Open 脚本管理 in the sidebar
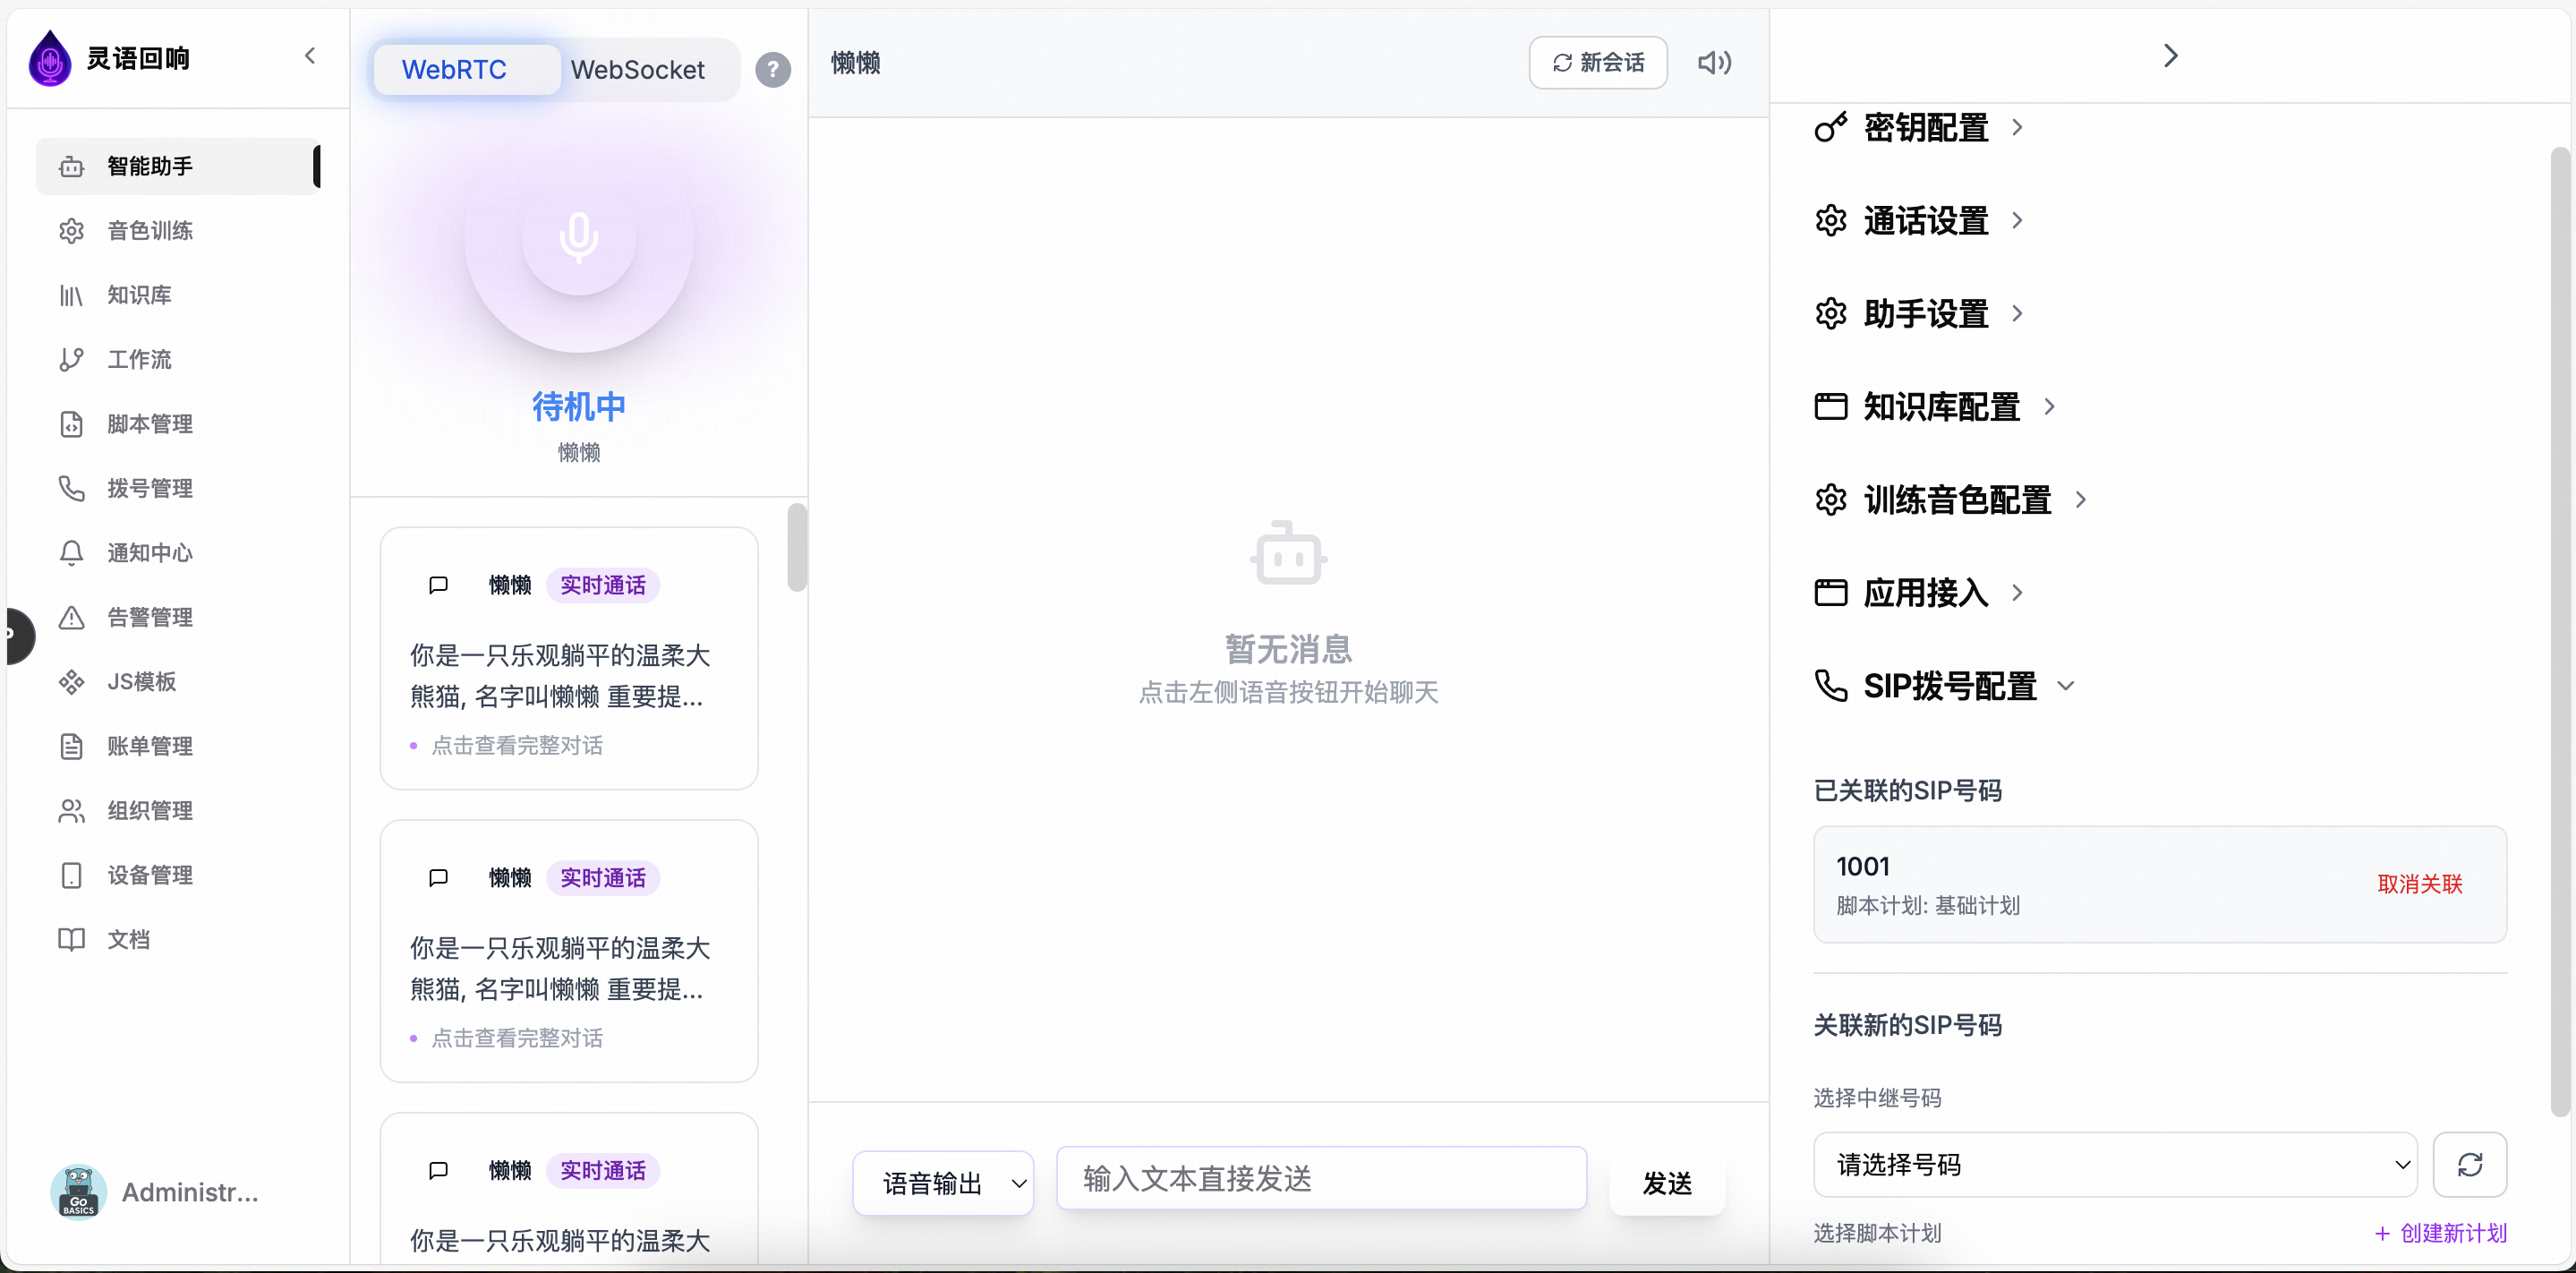The width and height of the screenshot is (2576, 1273). point(178,424)
